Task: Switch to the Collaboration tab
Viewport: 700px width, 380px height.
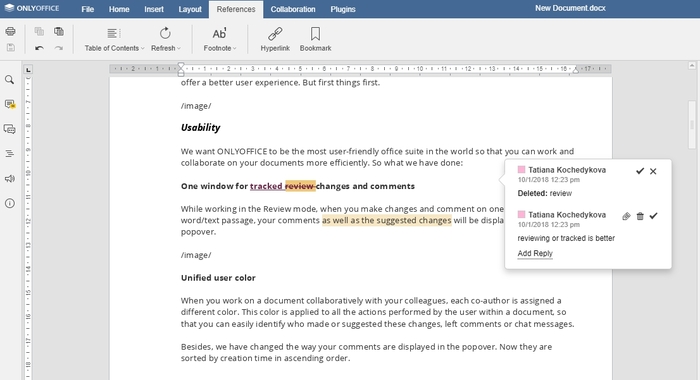Action: [x=293, y=9]
